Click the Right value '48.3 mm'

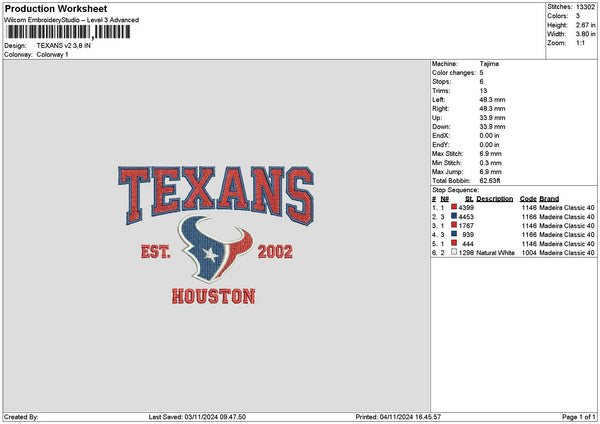tap(492, 109)
